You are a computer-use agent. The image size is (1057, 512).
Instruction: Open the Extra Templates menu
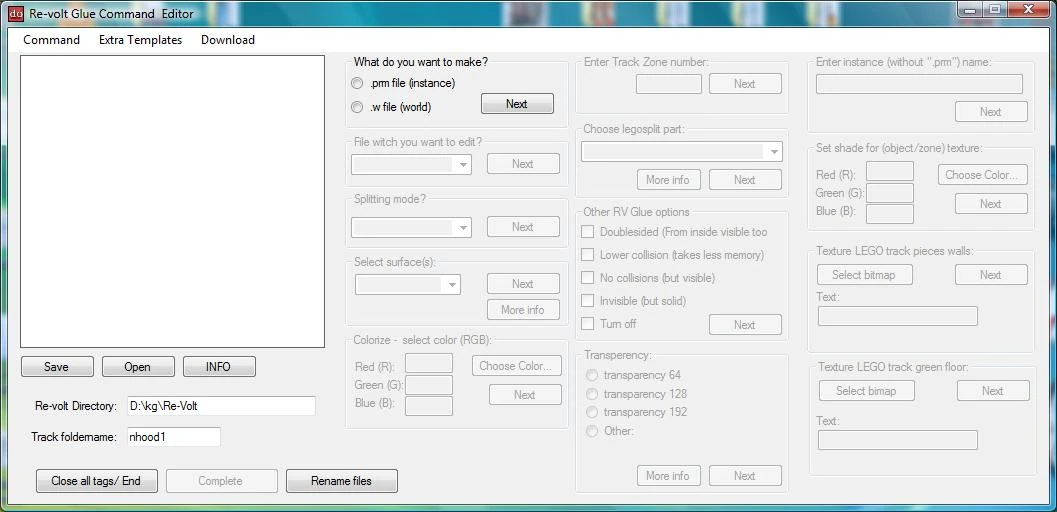[140, 40]
